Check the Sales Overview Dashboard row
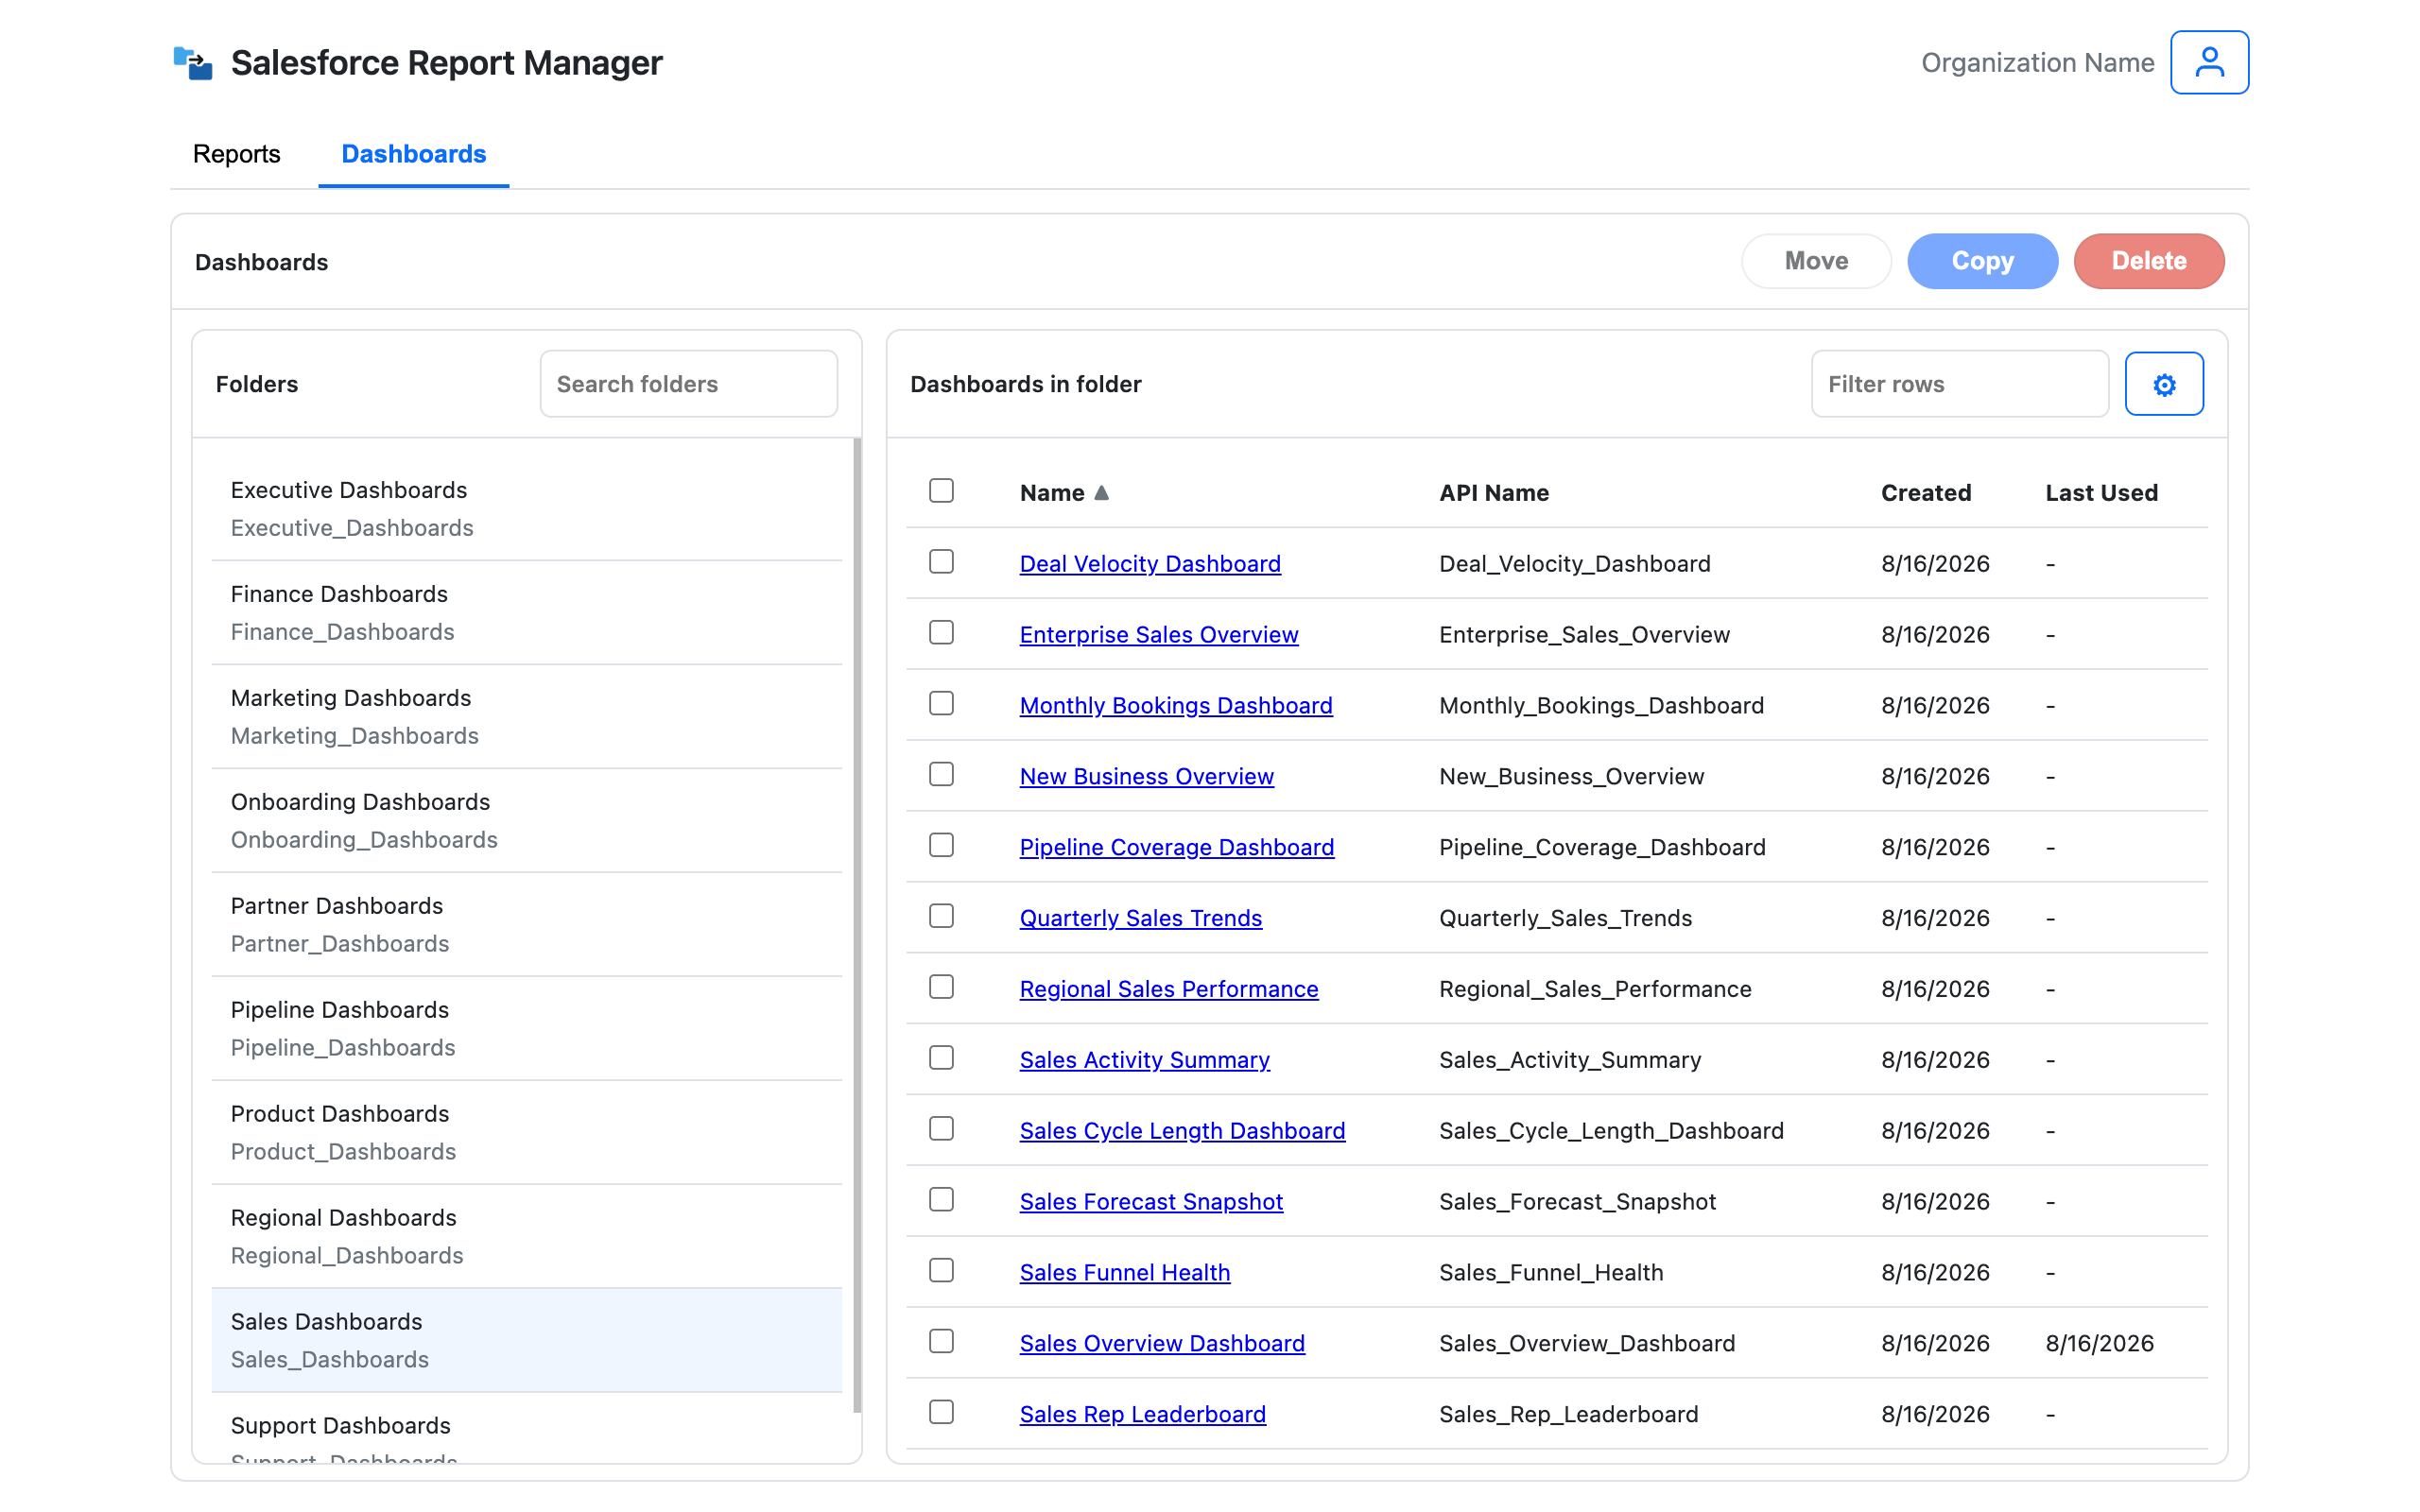 (941, 1343)
